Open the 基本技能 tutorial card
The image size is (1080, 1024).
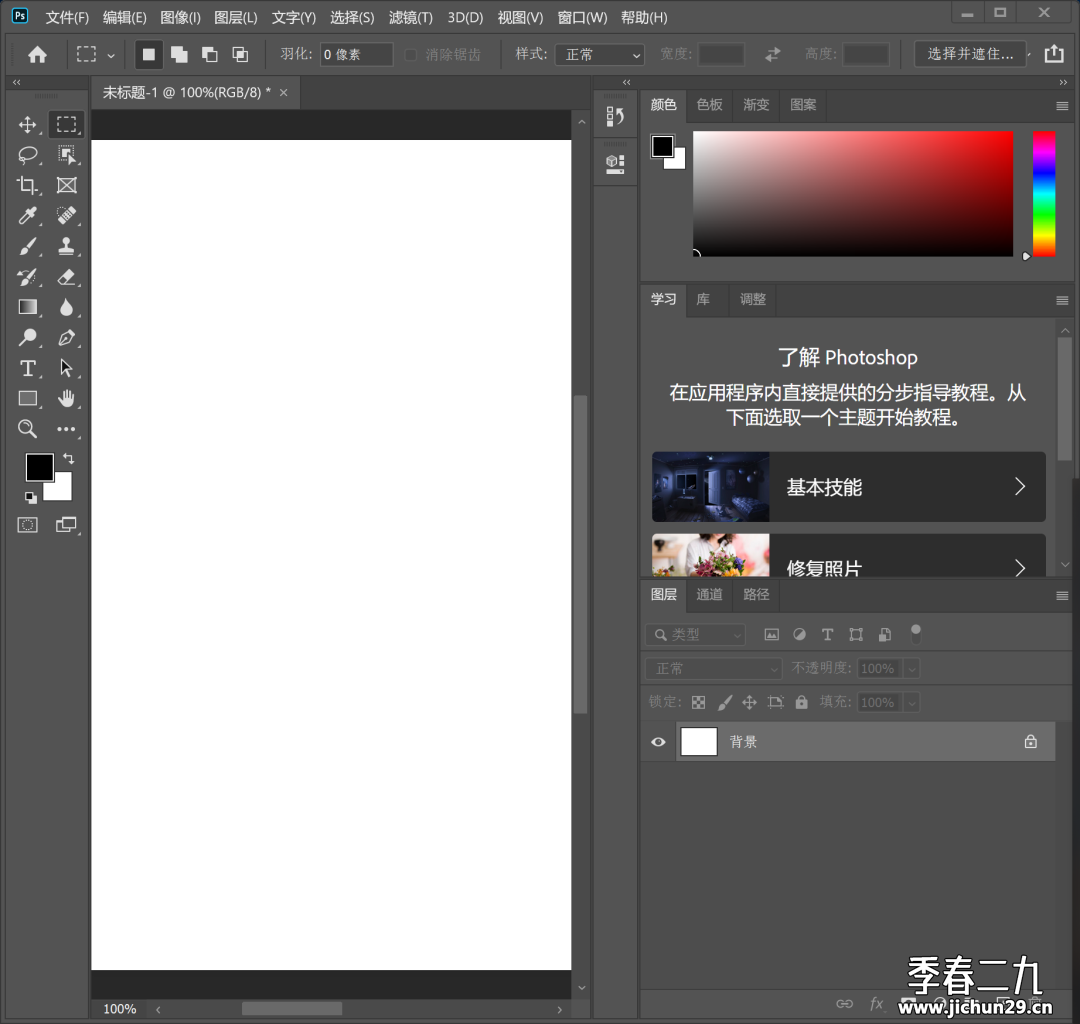[849, 487]
